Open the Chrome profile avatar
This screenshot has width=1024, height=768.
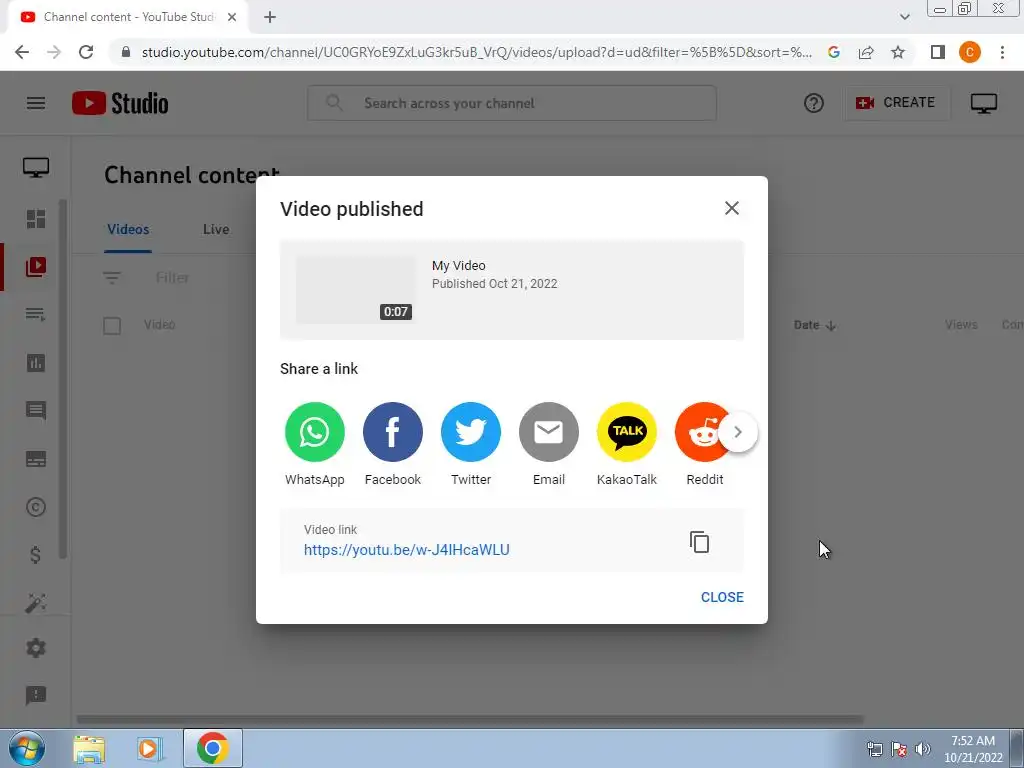pyautogui.click(x=970, y=52)
